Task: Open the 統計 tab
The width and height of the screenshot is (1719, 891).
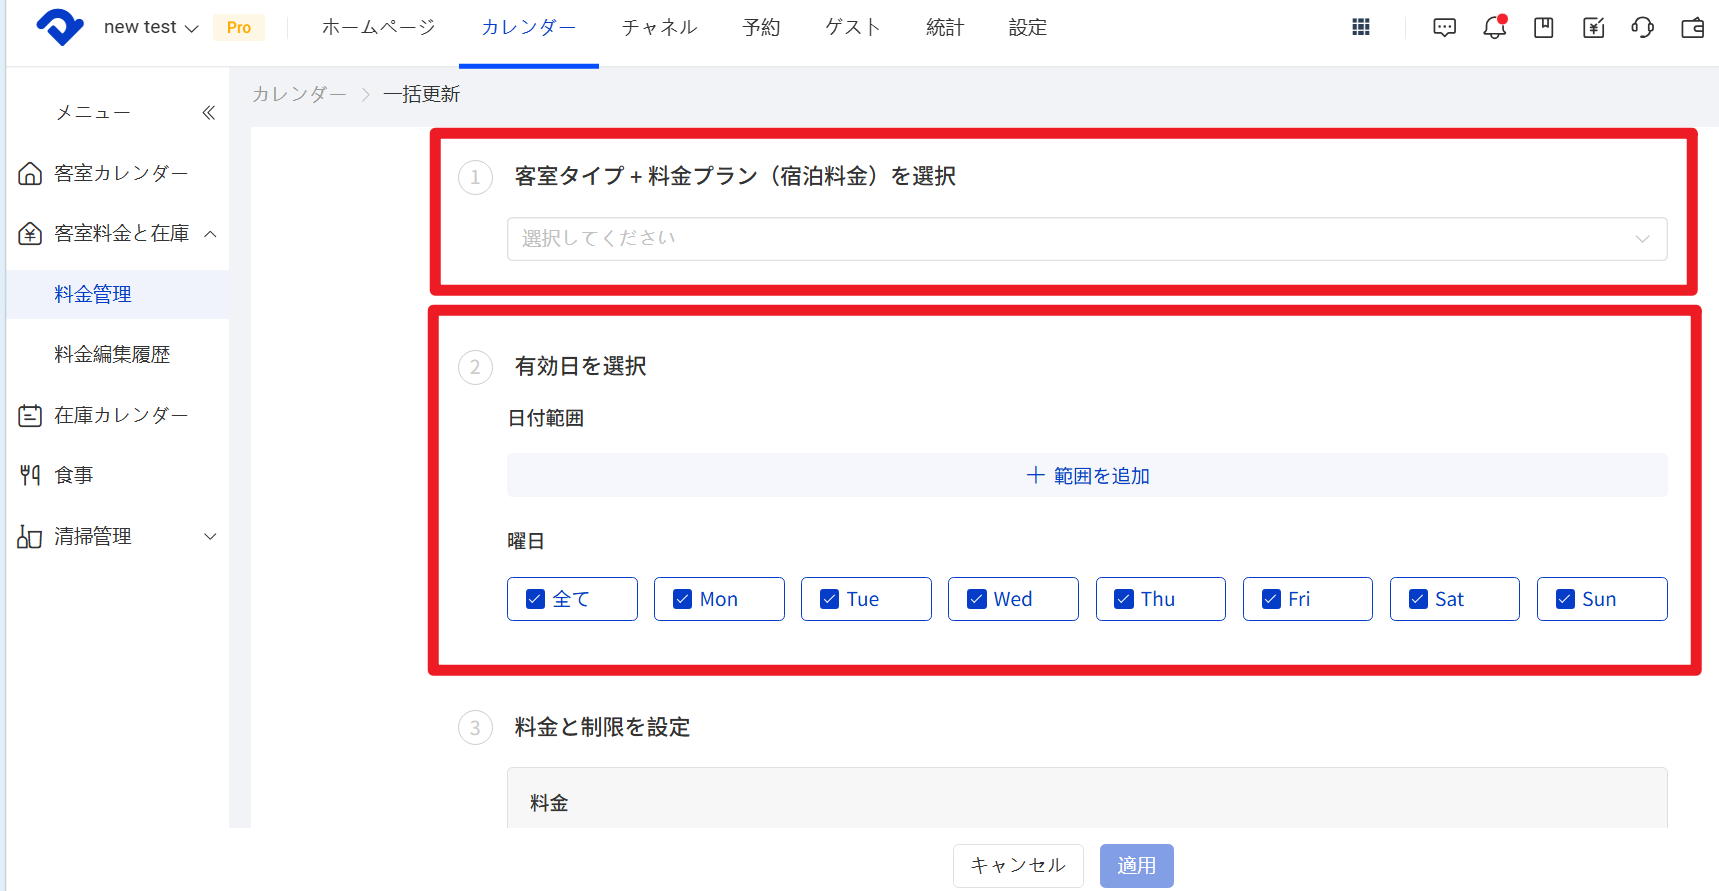Action: click(945, 27)
